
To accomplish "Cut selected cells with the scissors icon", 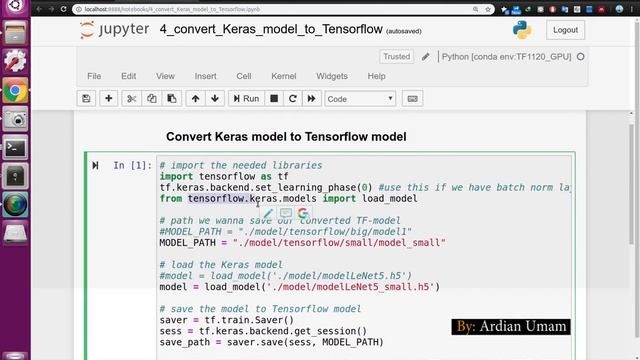I will [x=131, y=99].
